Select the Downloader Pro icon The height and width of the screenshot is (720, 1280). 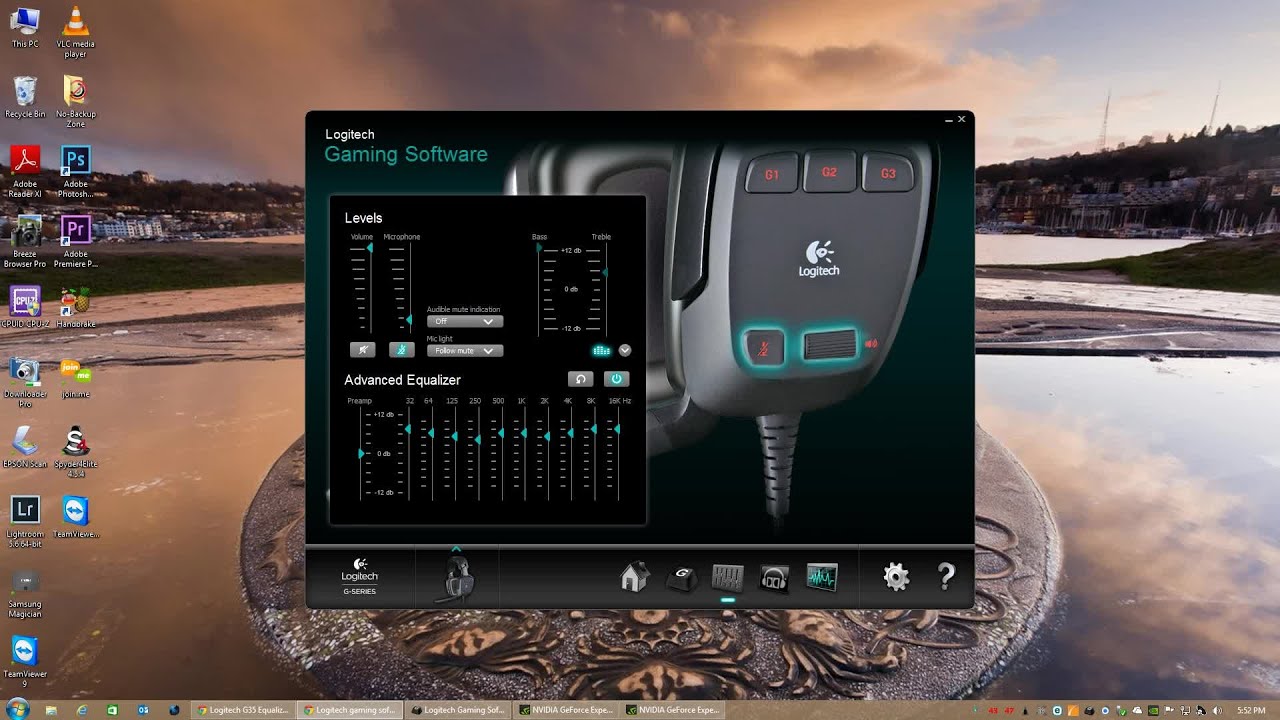coord(25,381)
